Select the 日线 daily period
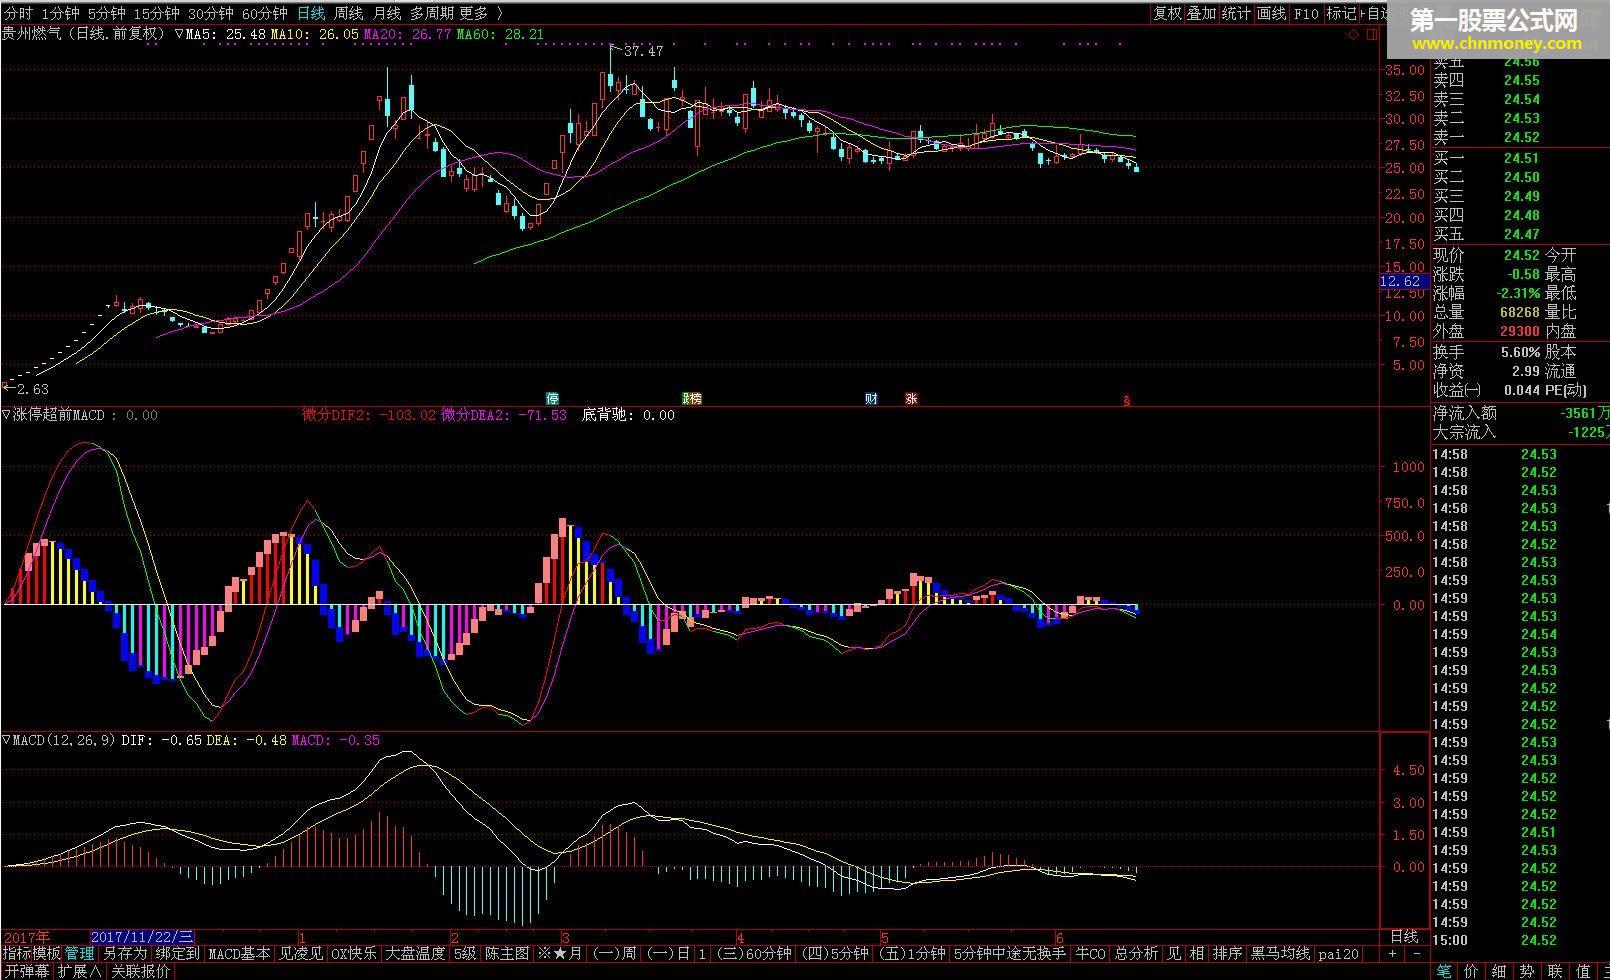The image size is (1610, 980). (311, 14)
